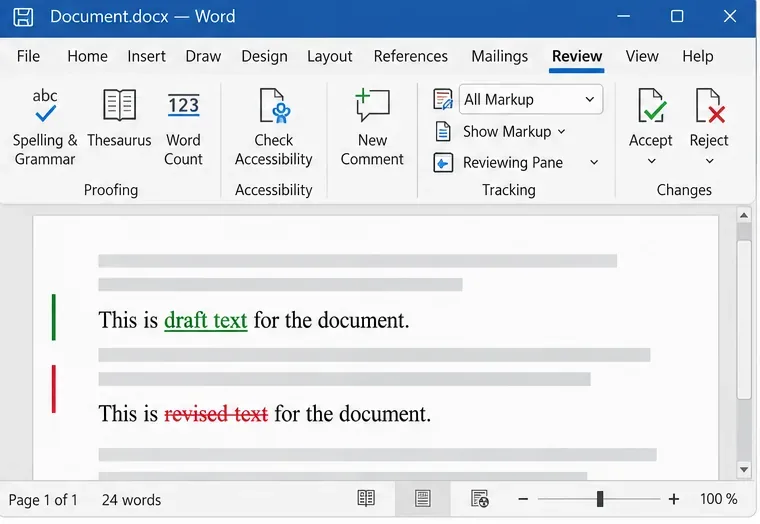This screenshot has height=524, width=760.
Task: Open the File tab
Action: [28, 56]
